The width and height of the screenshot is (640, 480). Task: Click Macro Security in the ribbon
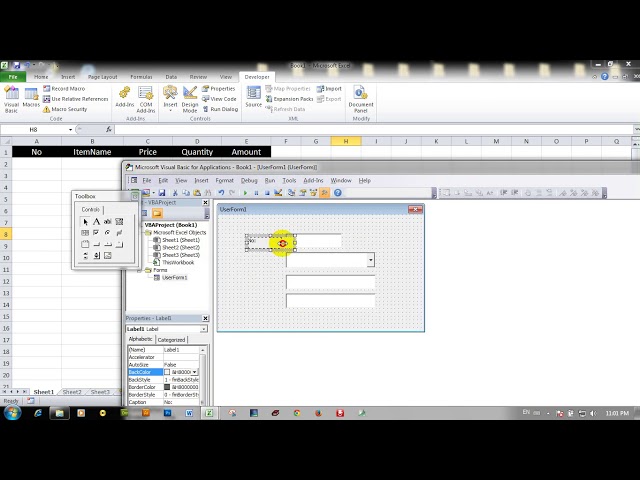click(x=65, y=109)
